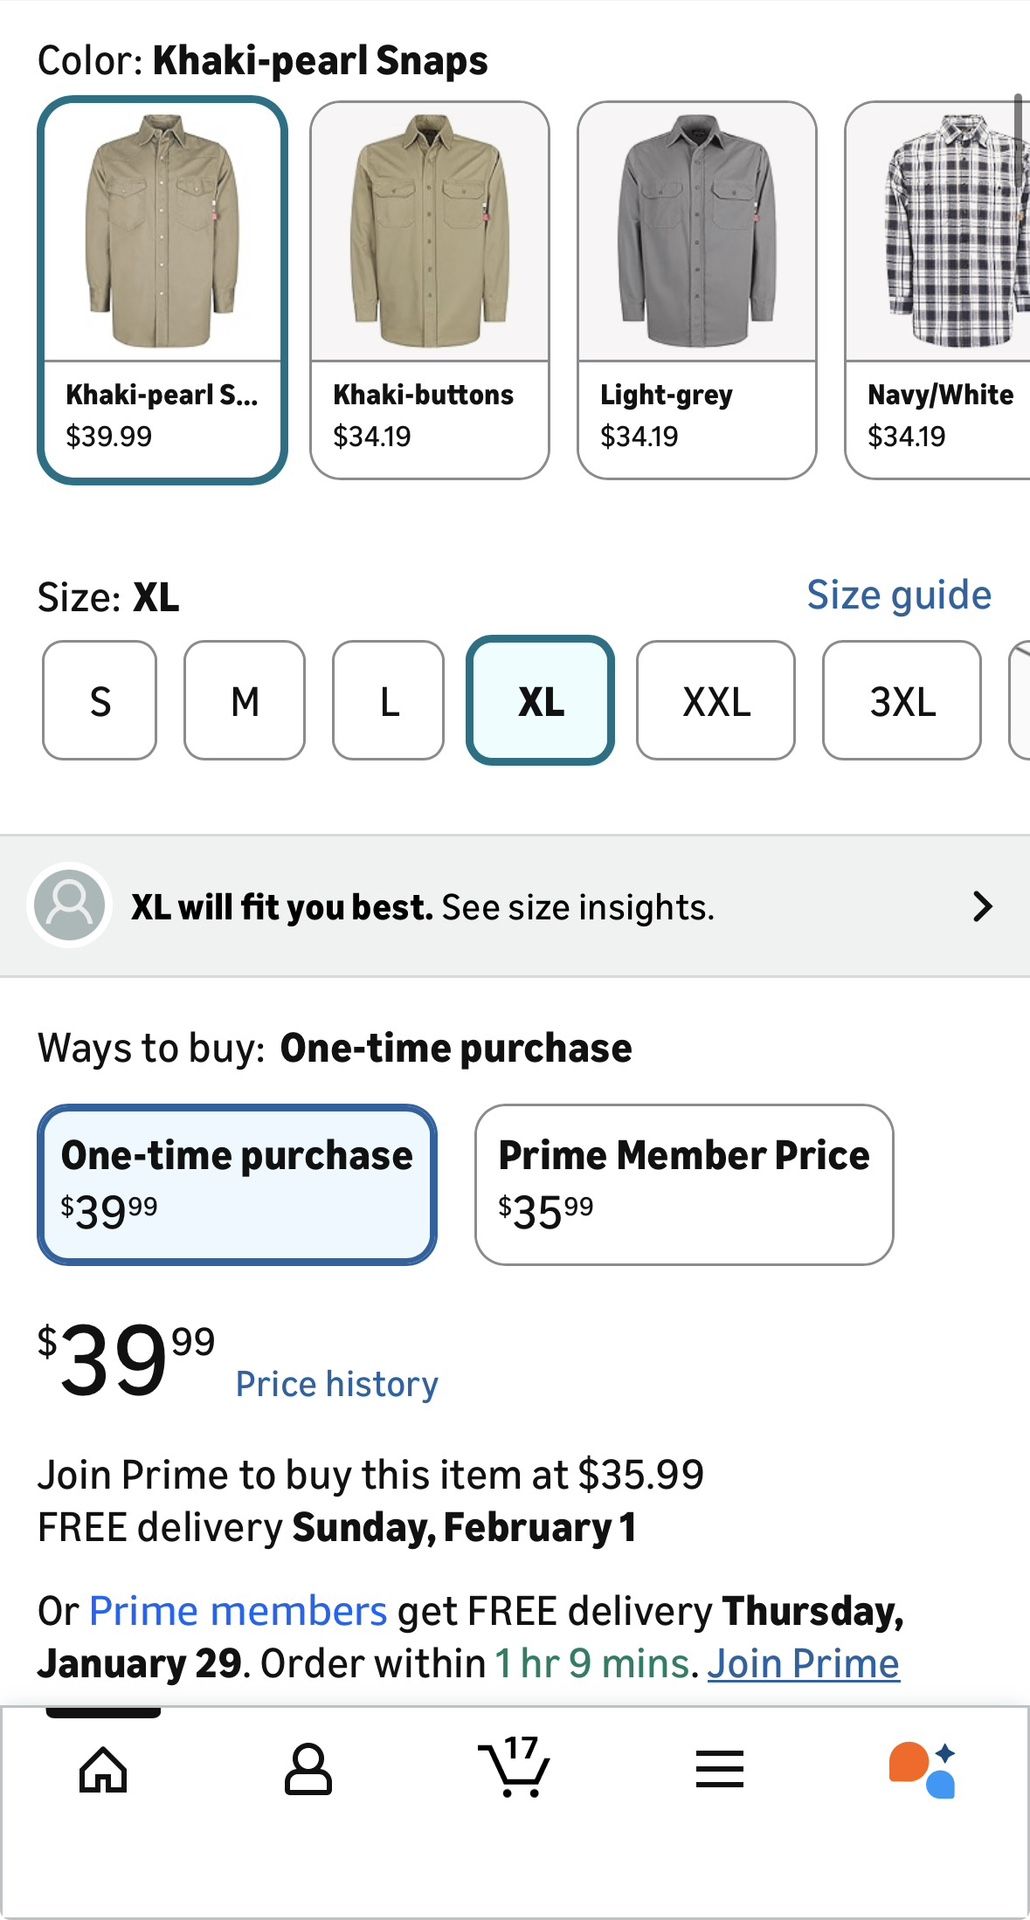The height and width of the screenshot is (1920, 1030).
Task: Open the Size guide link
Action: click(898, 595)
